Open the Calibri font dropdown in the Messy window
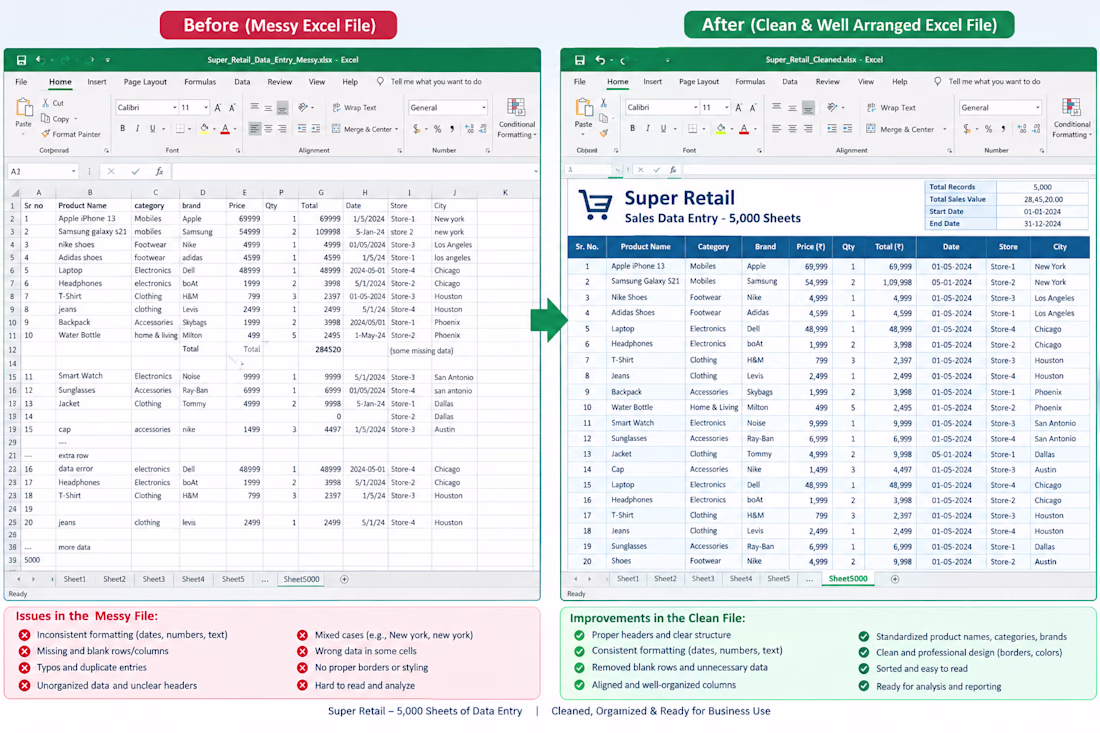The height and width of the screenshot is (733, 1100). pyautogui.click(x=175, y=108)
